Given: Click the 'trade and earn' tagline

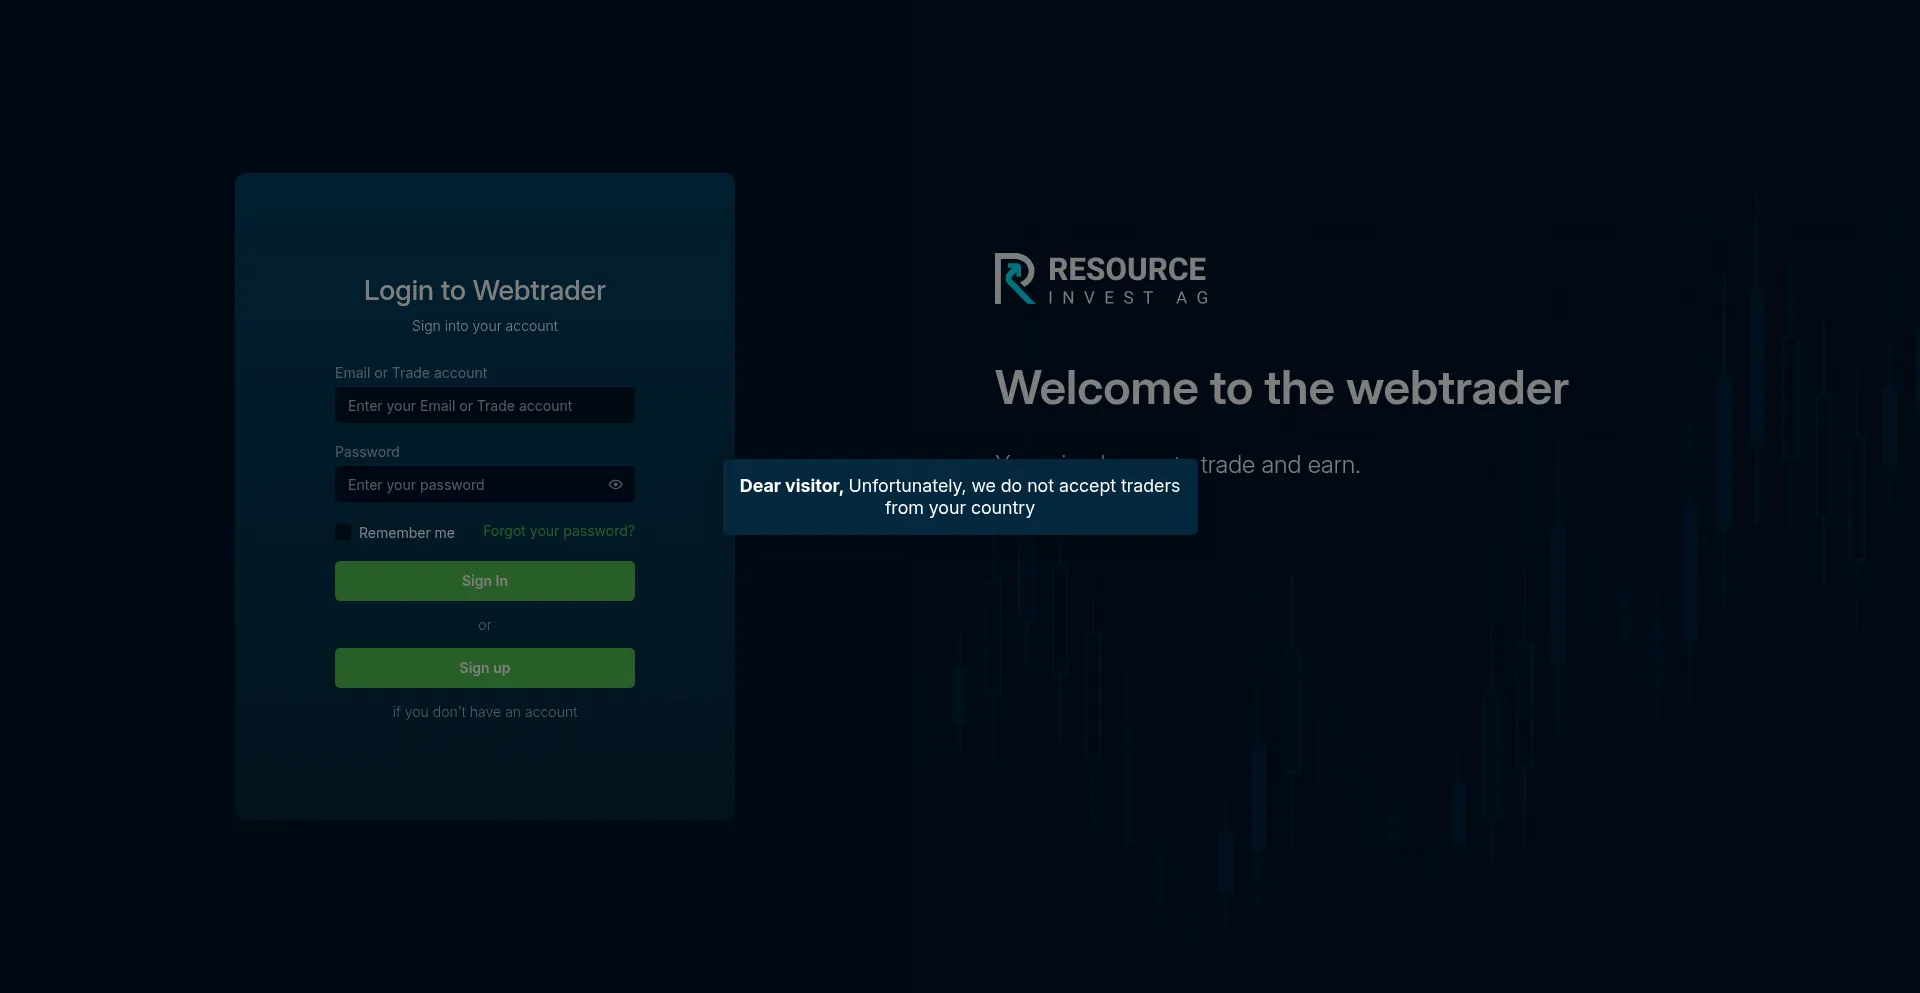Looking at the screenshot, I should [x=1279, y=465].
